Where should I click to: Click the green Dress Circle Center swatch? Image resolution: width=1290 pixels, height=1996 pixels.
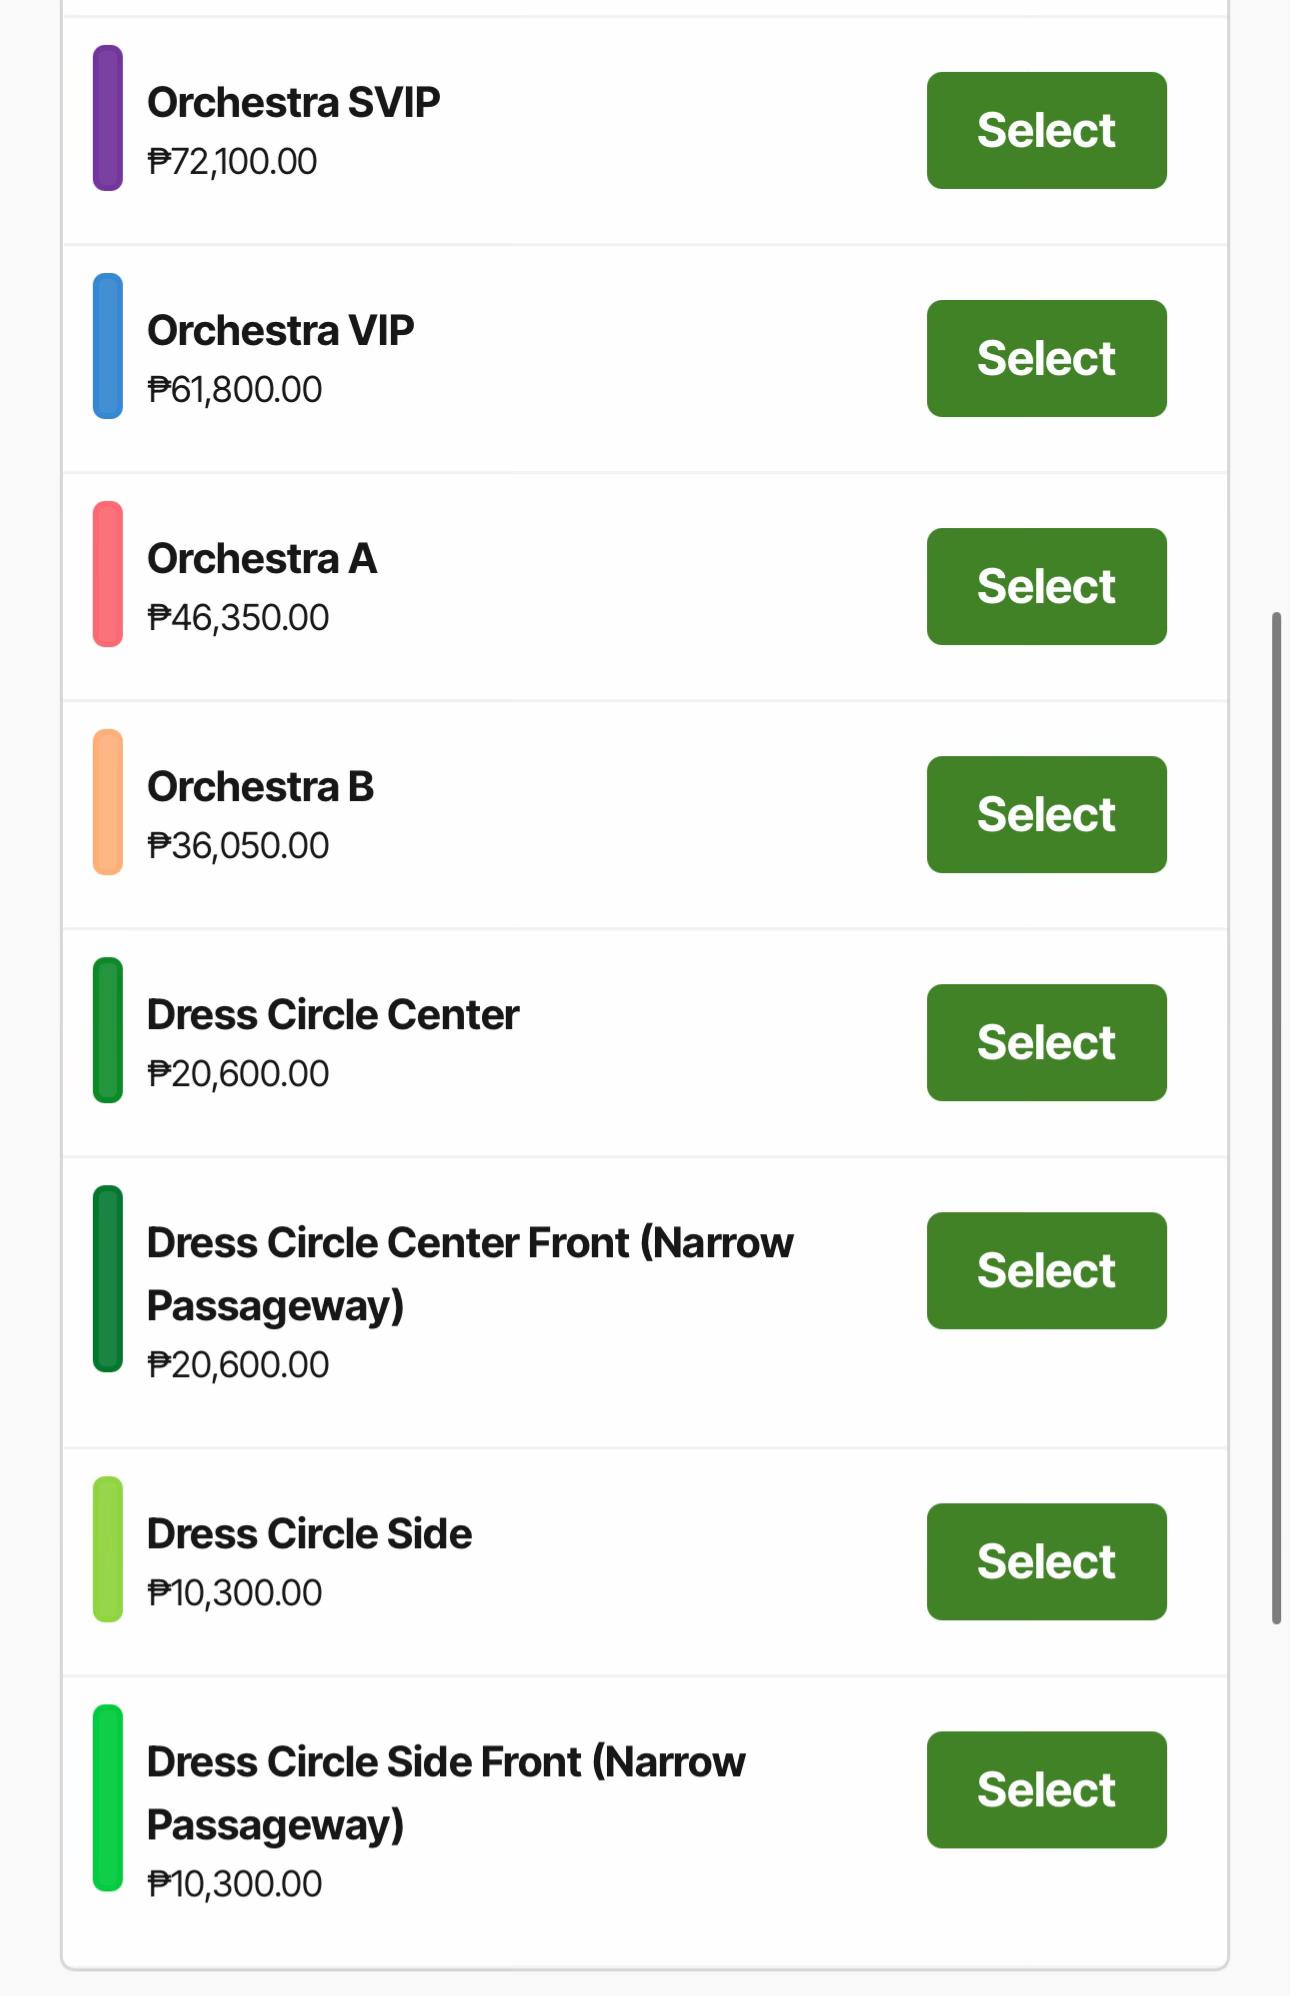click(108, 1030)
